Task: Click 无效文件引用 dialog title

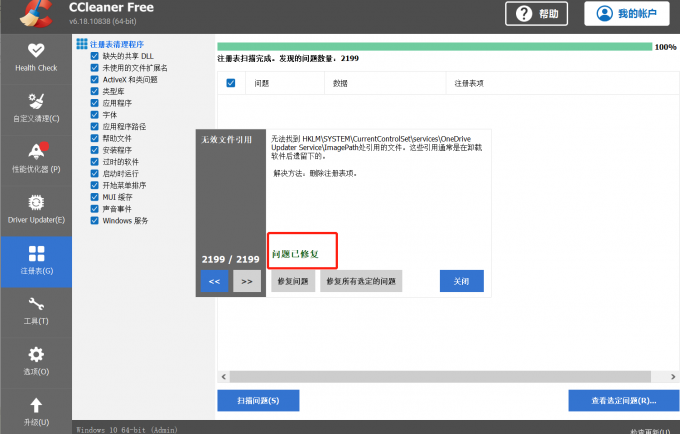Action: (226, 140)
